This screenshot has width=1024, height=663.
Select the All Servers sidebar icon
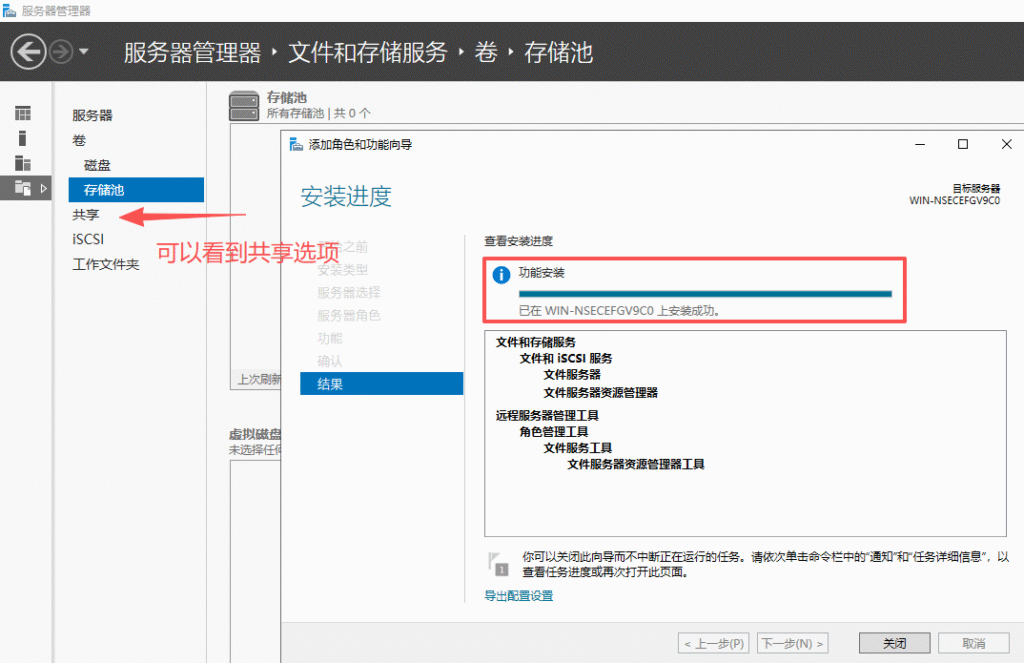tap(22, 163)
